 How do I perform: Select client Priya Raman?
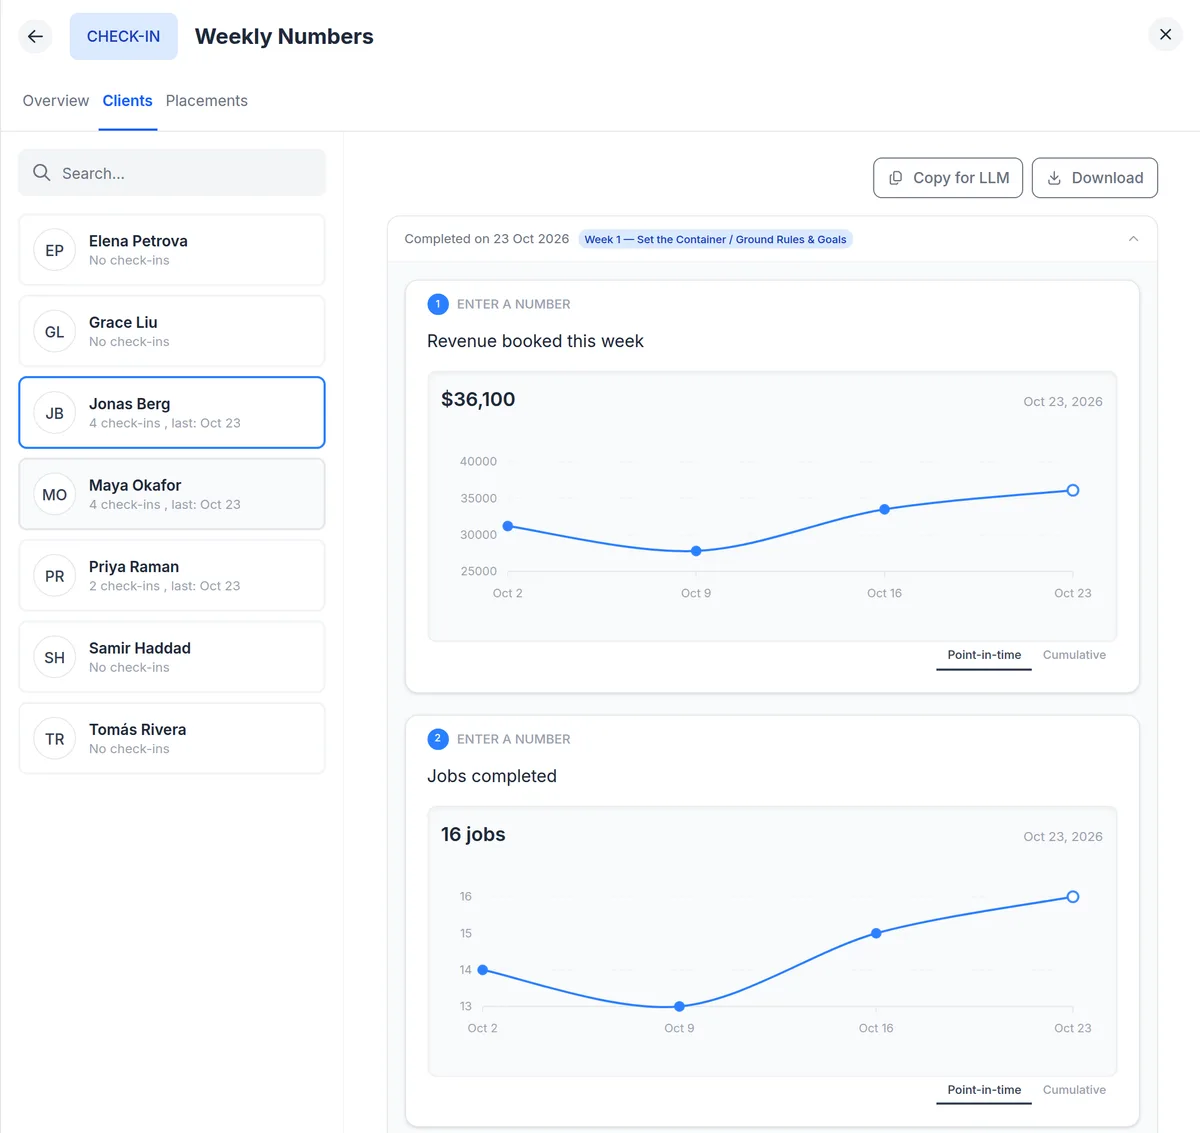pos(172,575)
